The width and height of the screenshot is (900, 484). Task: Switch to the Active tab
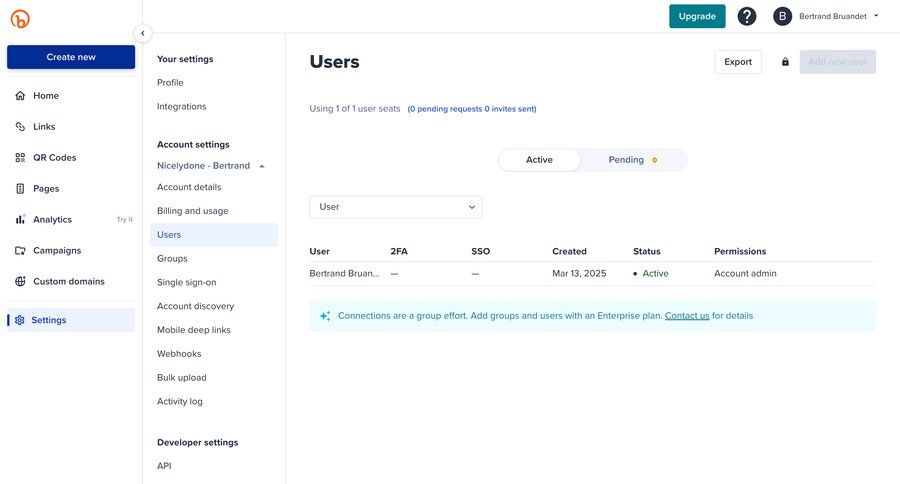(x=539, y=160)
